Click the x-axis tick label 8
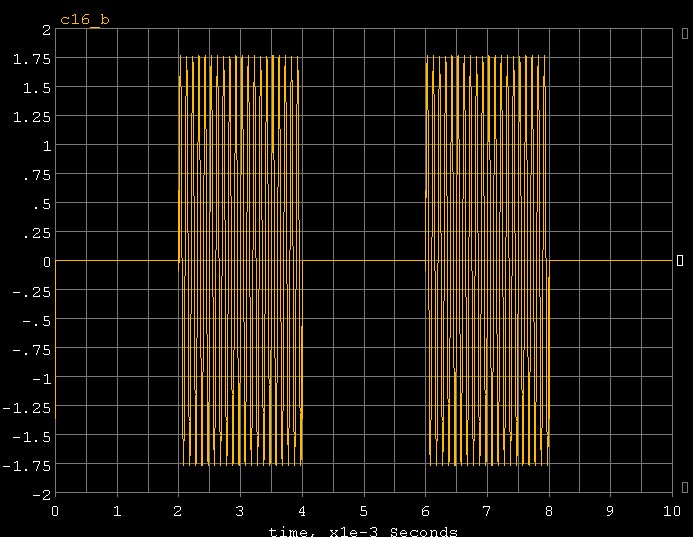The width and height of the screenshot is (693, 537). 549,511
